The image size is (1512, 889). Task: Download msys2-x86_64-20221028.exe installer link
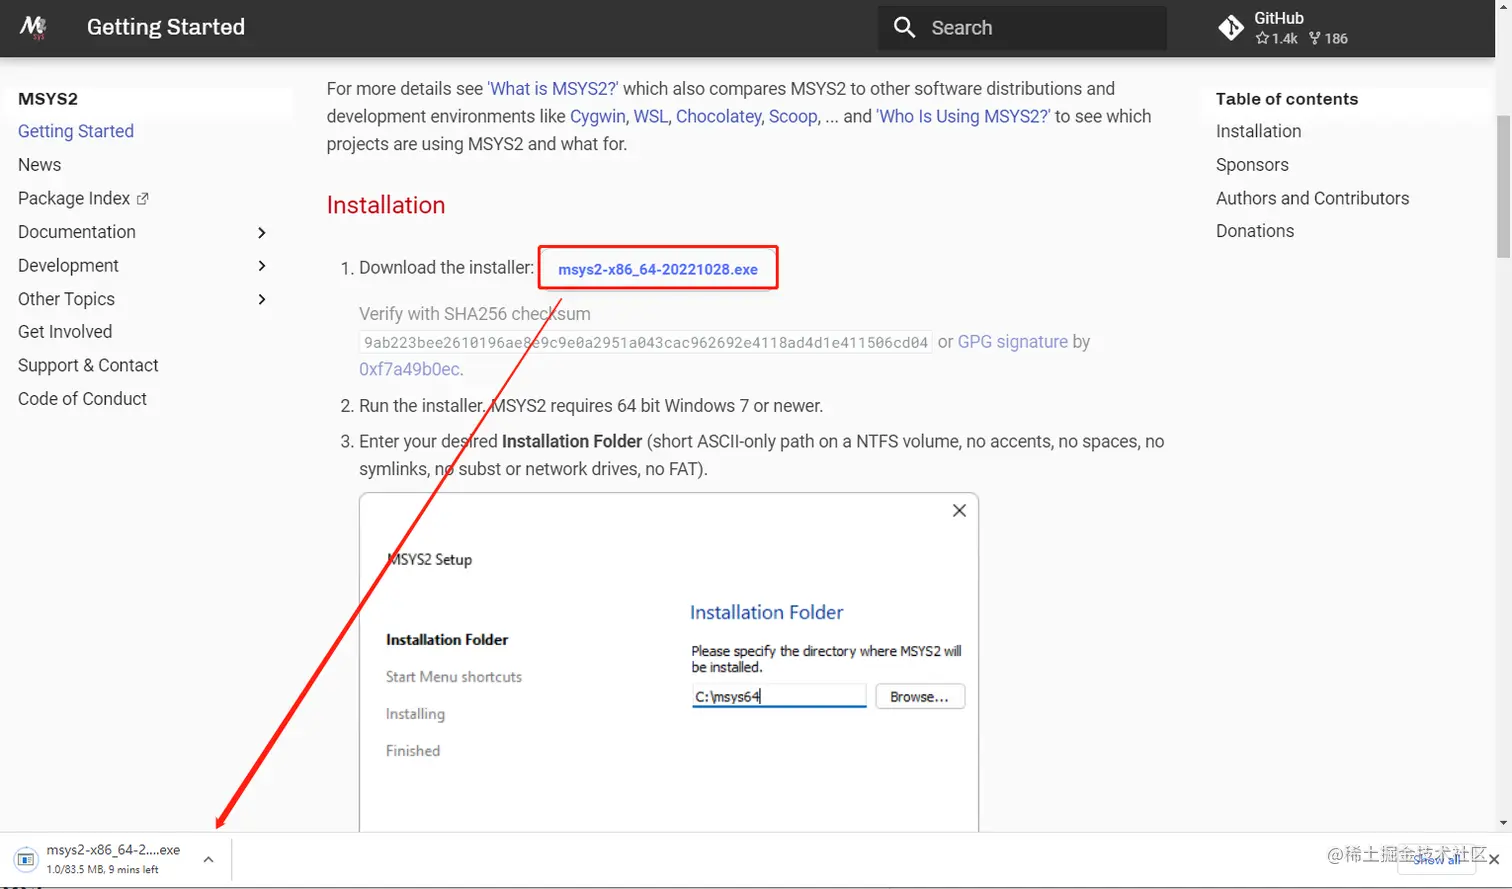point(658,269)
